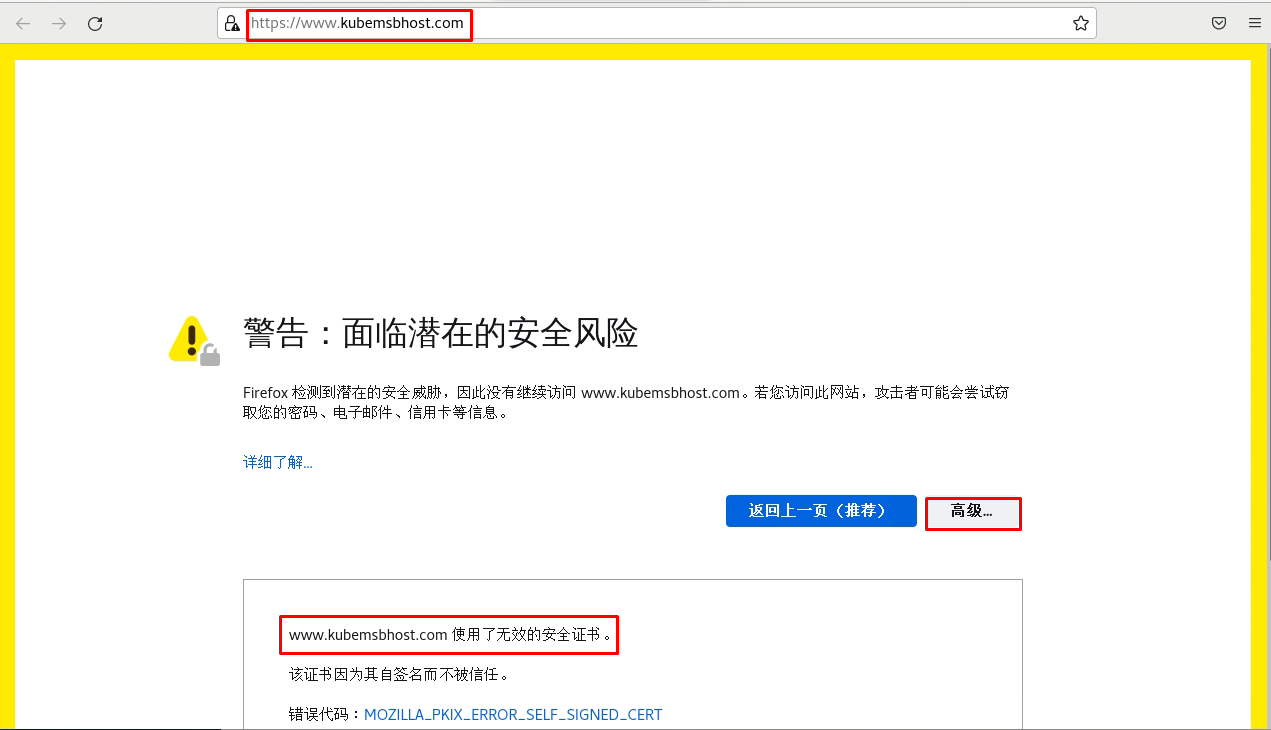
Task: Open site identity lock warning icon
Action: (232, 23)
